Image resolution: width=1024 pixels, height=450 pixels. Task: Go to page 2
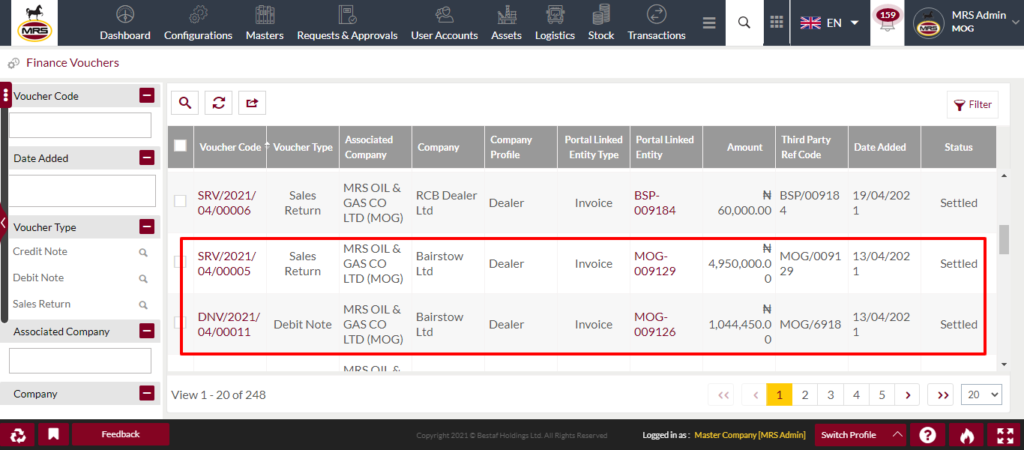coord(805,394)
